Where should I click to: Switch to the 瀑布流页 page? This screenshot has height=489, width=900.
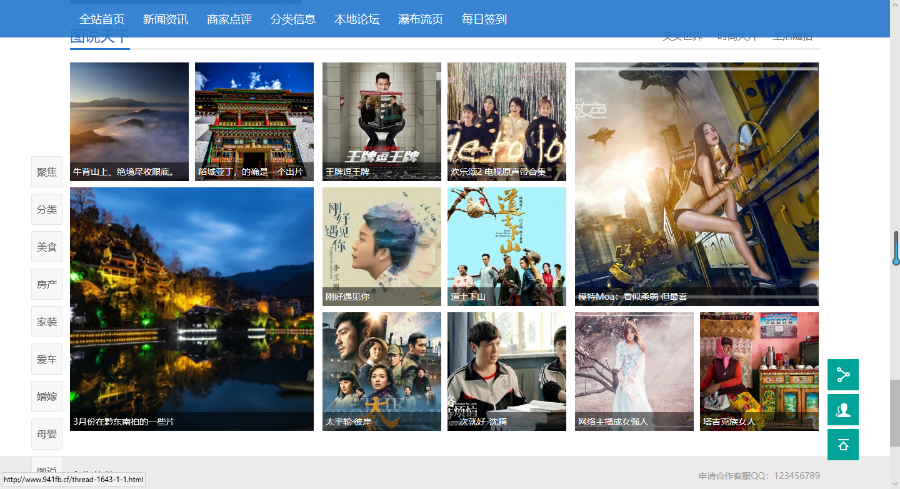click(x=420, y=19)
